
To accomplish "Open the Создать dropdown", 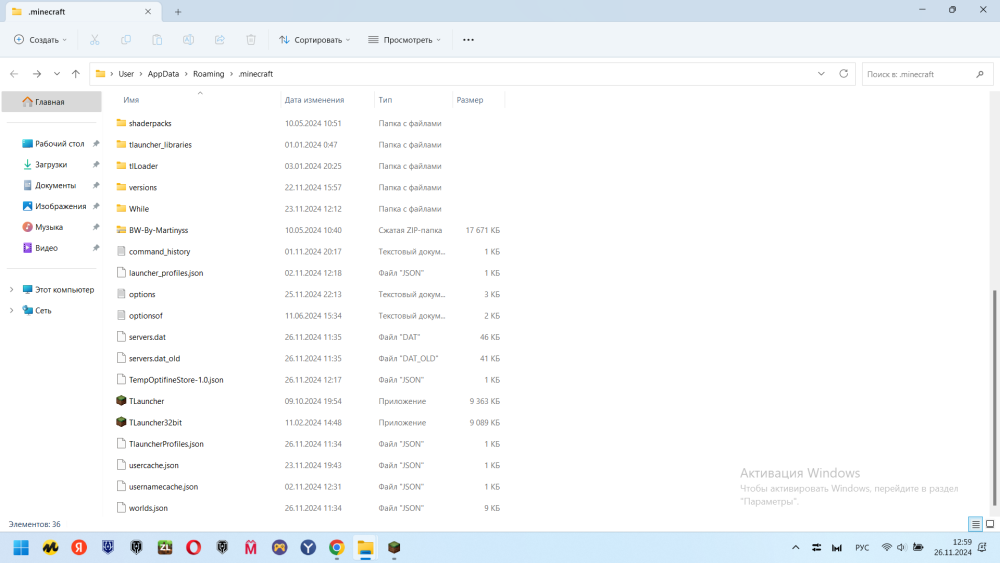I will [x=40, y=40].
